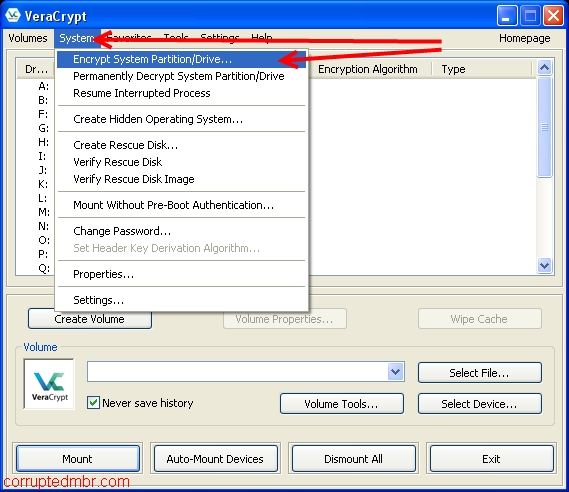The height and width of the screenshot is (492, 569).
Task: Select drive letter B: in list
Action: click(43, 100)
